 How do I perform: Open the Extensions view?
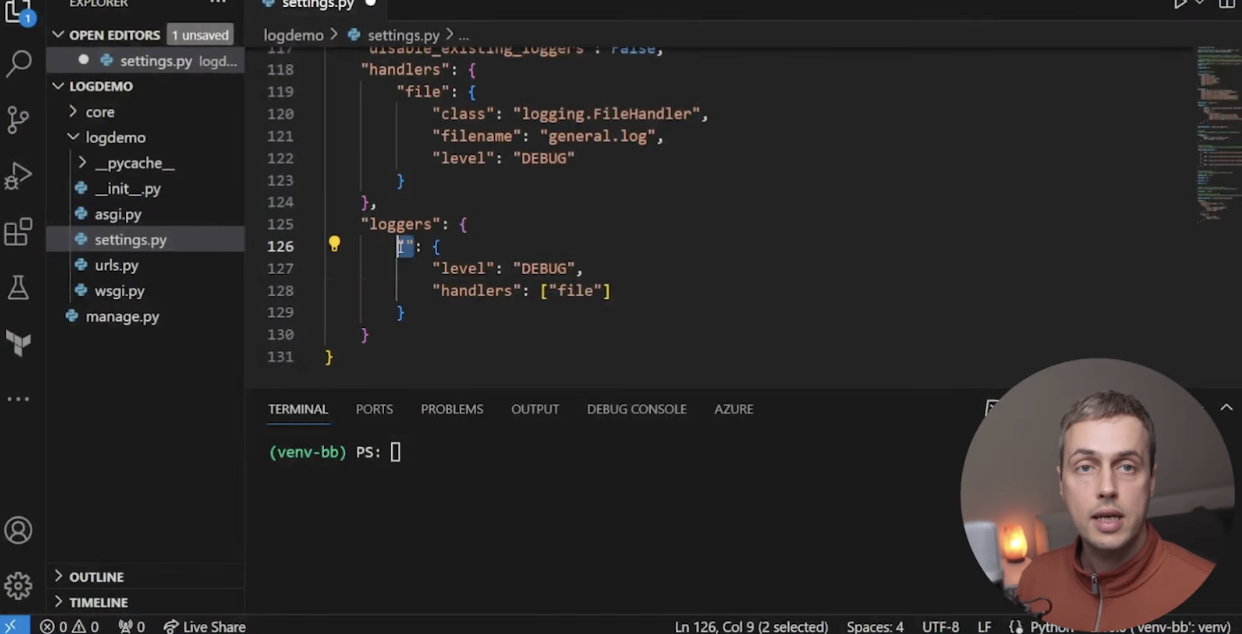click(20, 231)
